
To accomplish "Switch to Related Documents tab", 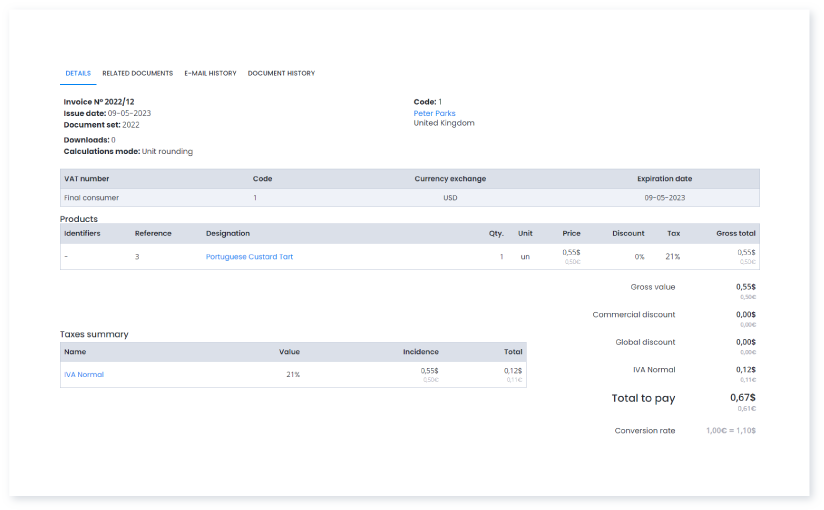I will 138,73.
